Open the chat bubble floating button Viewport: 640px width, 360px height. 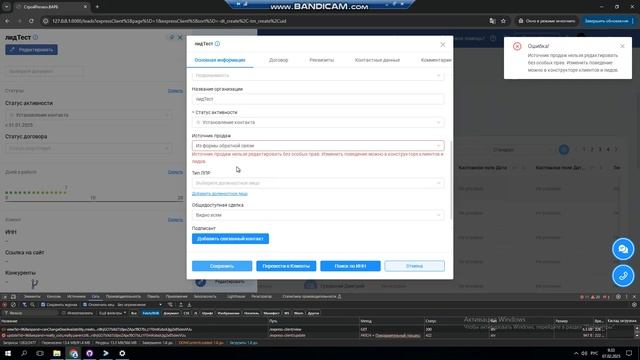coord(623,249)
